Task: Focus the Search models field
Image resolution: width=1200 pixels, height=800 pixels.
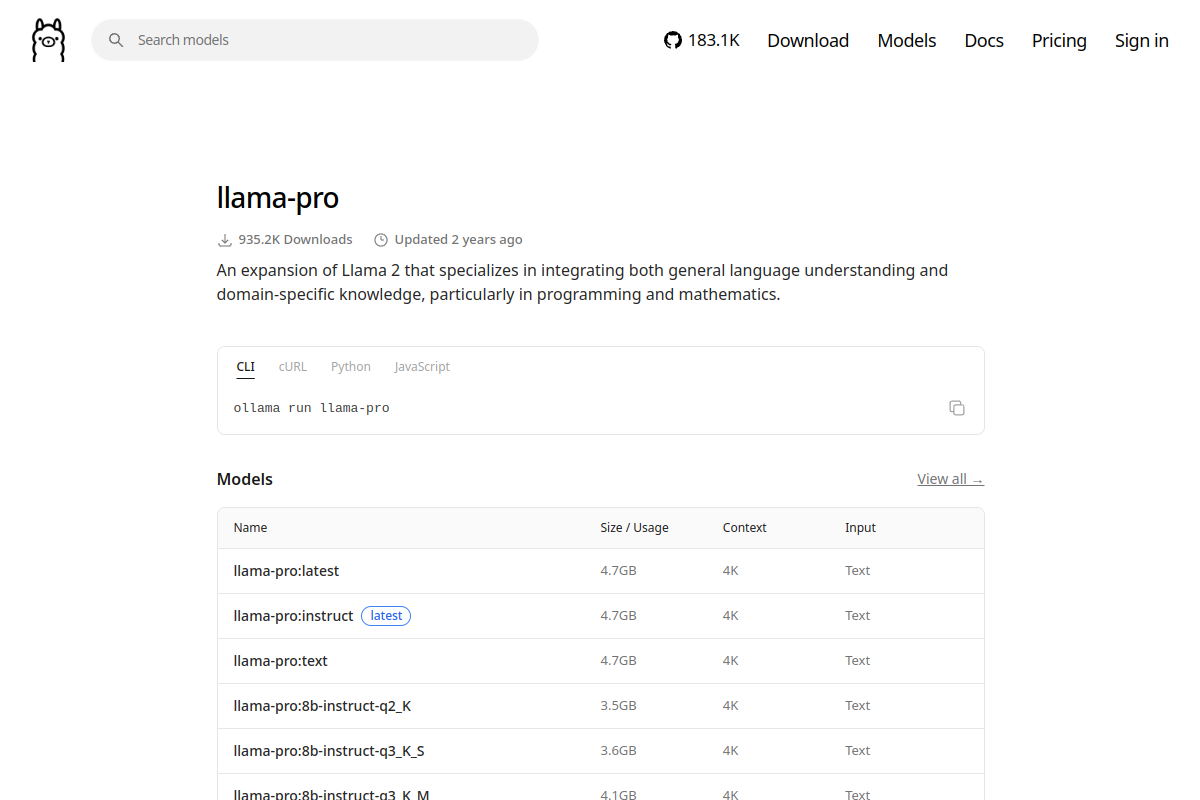Action: coord(315,40)
